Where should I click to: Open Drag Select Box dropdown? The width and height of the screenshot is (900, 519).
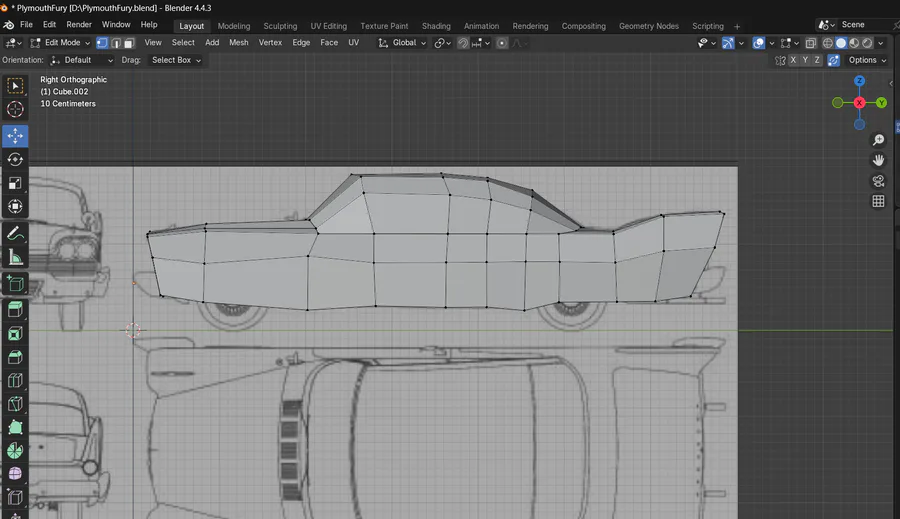point(176,60)
